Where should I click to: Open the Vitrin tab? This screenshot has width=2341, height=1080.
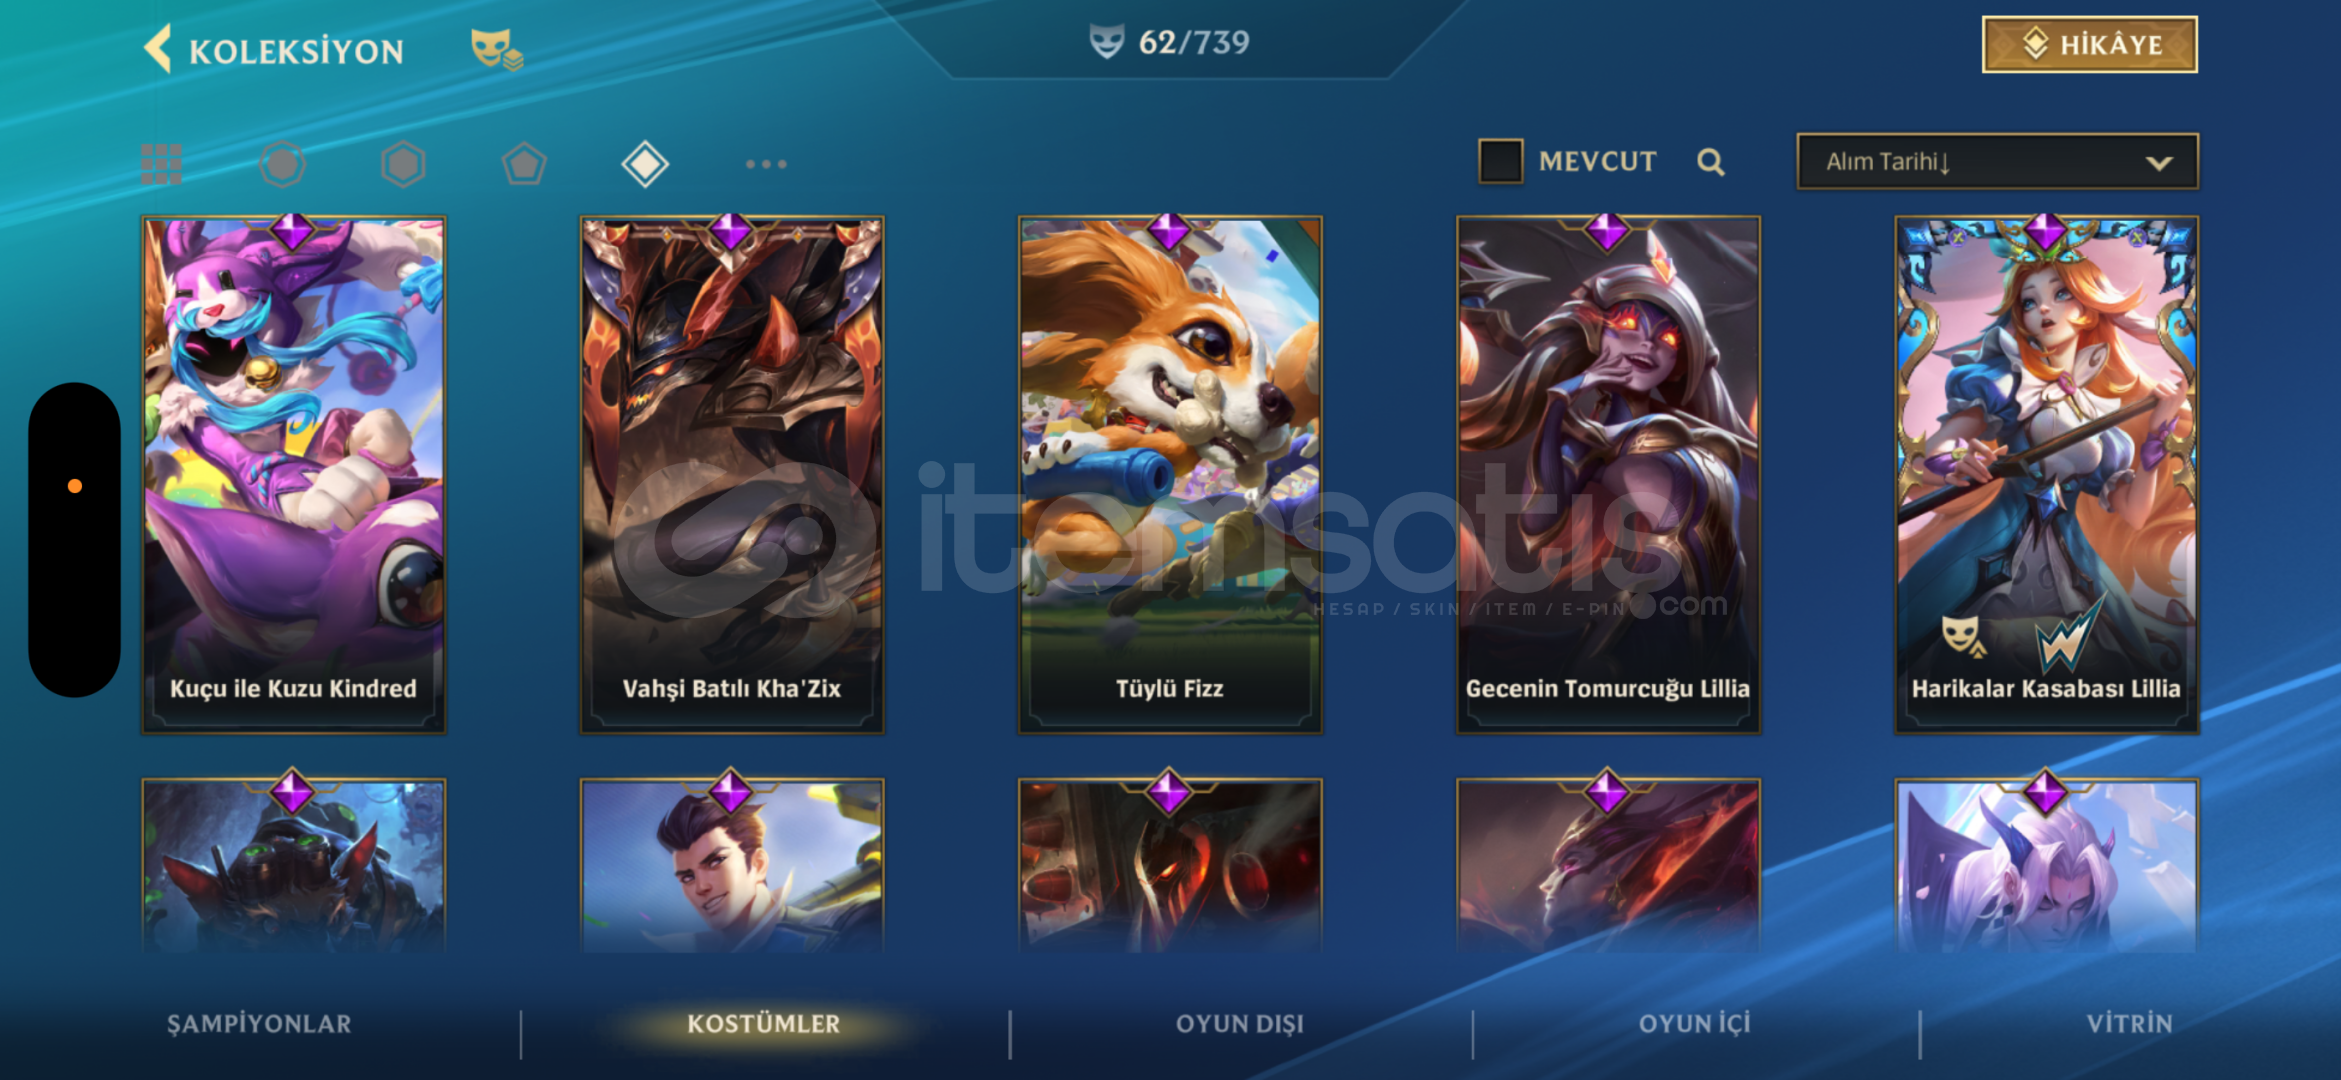(x=2129, y=1024)
